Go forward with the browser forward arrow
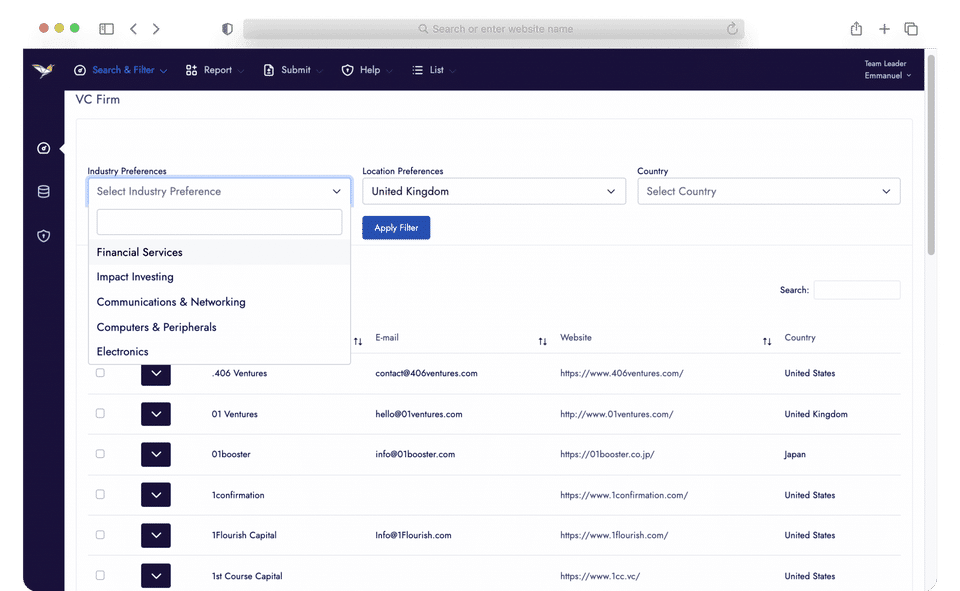 click(156, 29)
